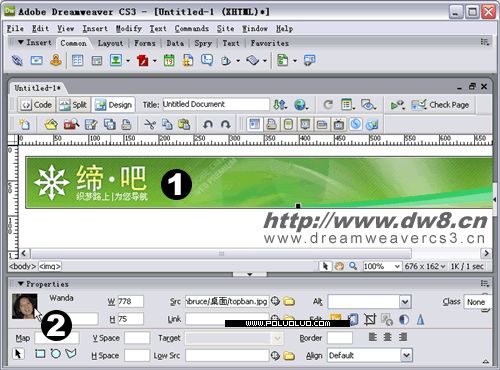Click the Save icon in Standard toolbar
The width and height of the screenshot is (500, 370).
click(x=91, y=124)
